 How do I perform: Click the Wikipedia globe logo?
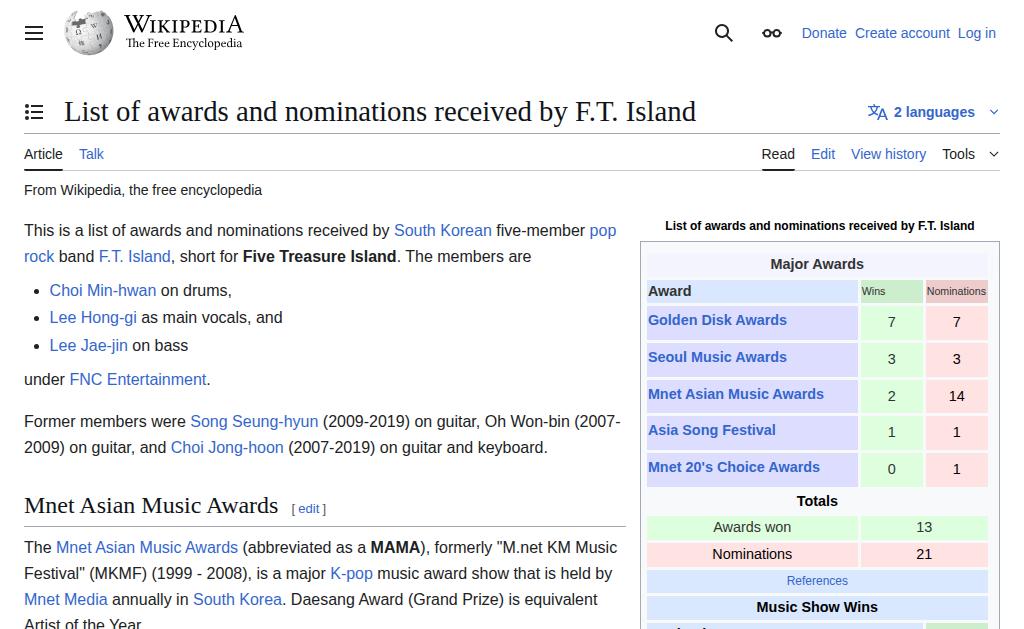[x=89, y=33]
